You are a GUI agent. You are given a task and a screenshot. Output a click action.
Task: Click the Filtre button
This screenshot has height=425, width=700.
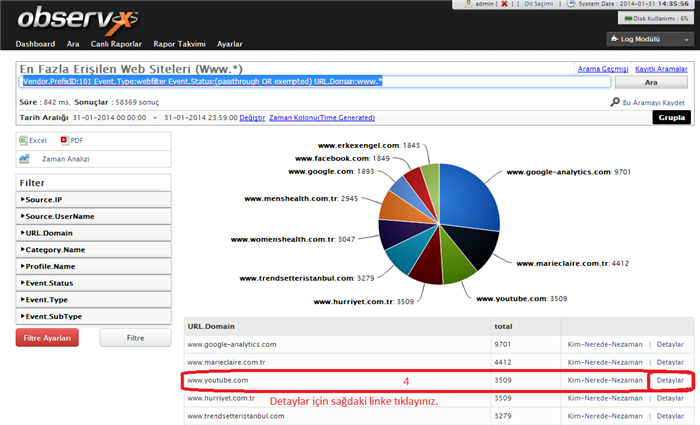coord(135,338)
